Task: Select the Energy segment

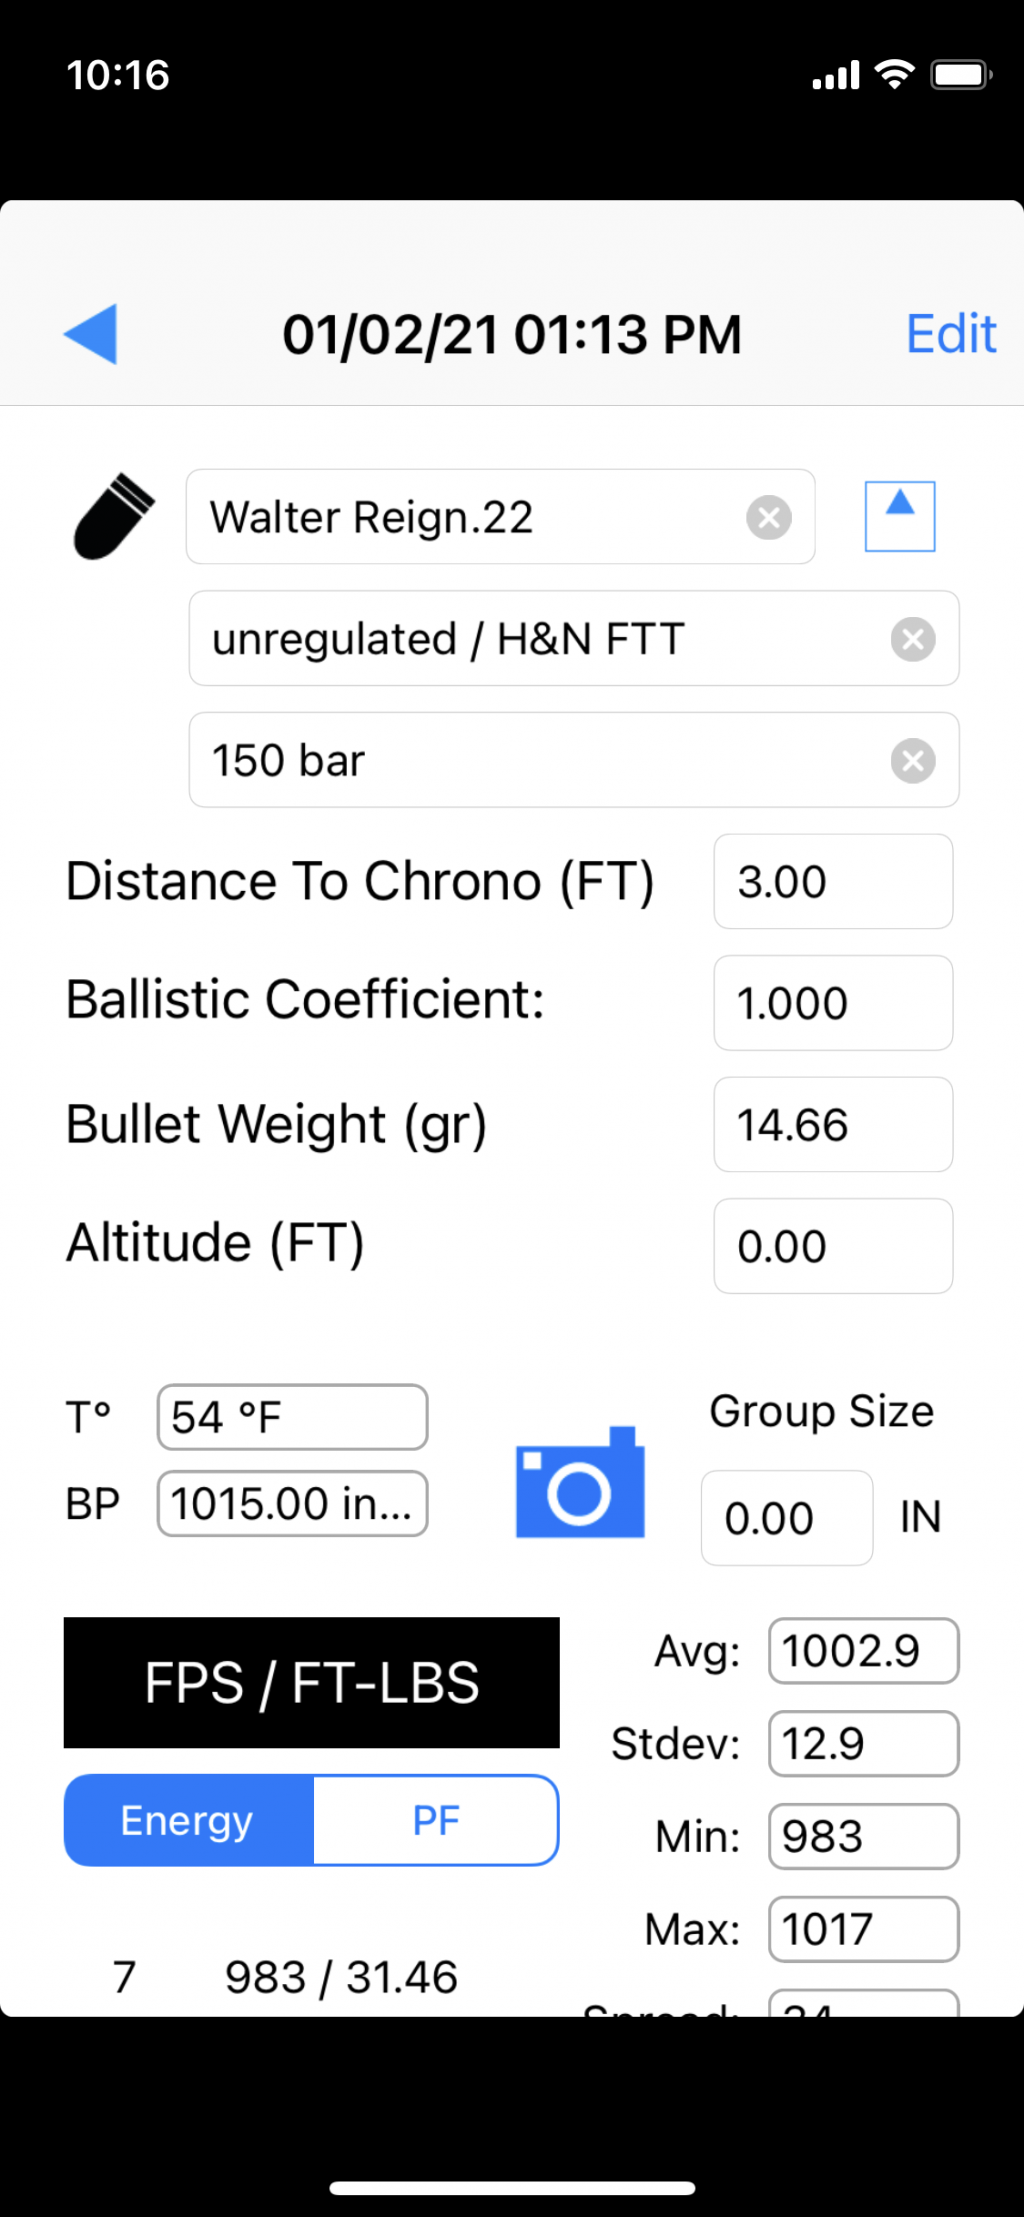Action: (x=189, y=1820)
